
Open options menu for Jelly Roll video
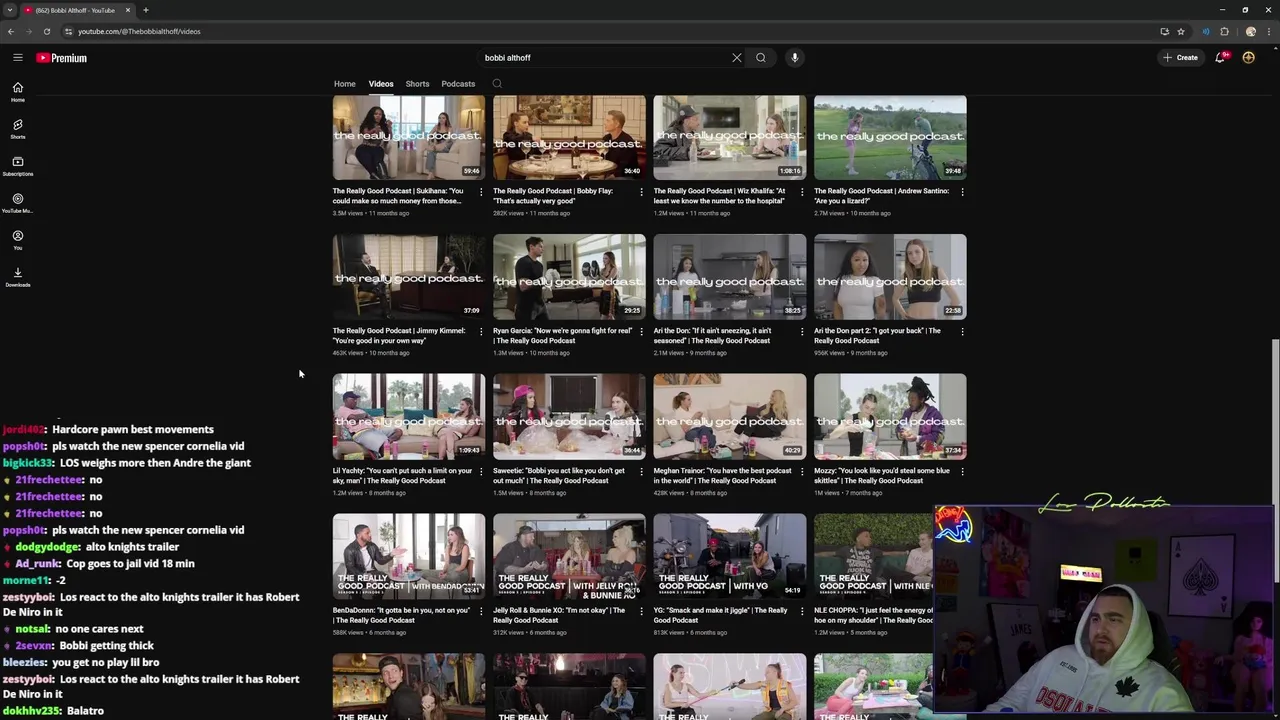[642, 611]
